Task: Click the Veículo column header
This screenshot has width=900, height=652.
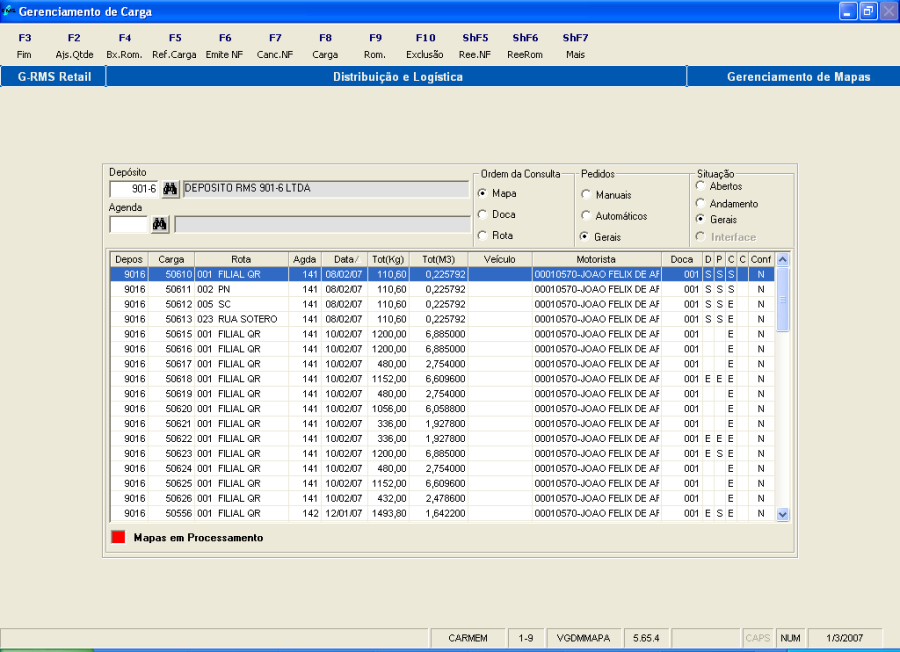Action: tap(500, 259)
